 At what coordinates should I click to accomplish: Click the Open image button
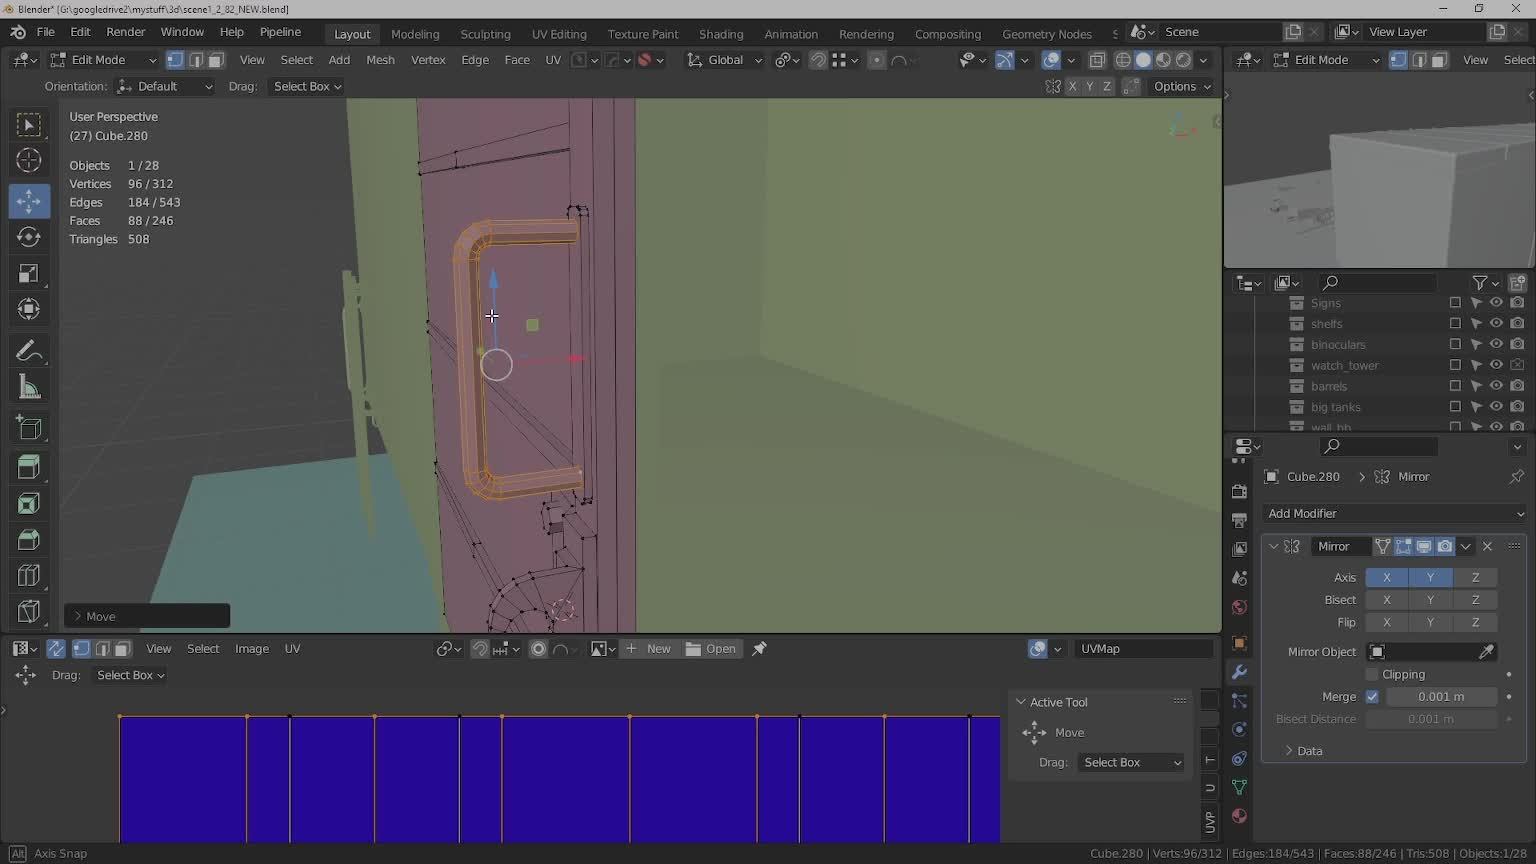pyautogui.click(x=711, y=649)
